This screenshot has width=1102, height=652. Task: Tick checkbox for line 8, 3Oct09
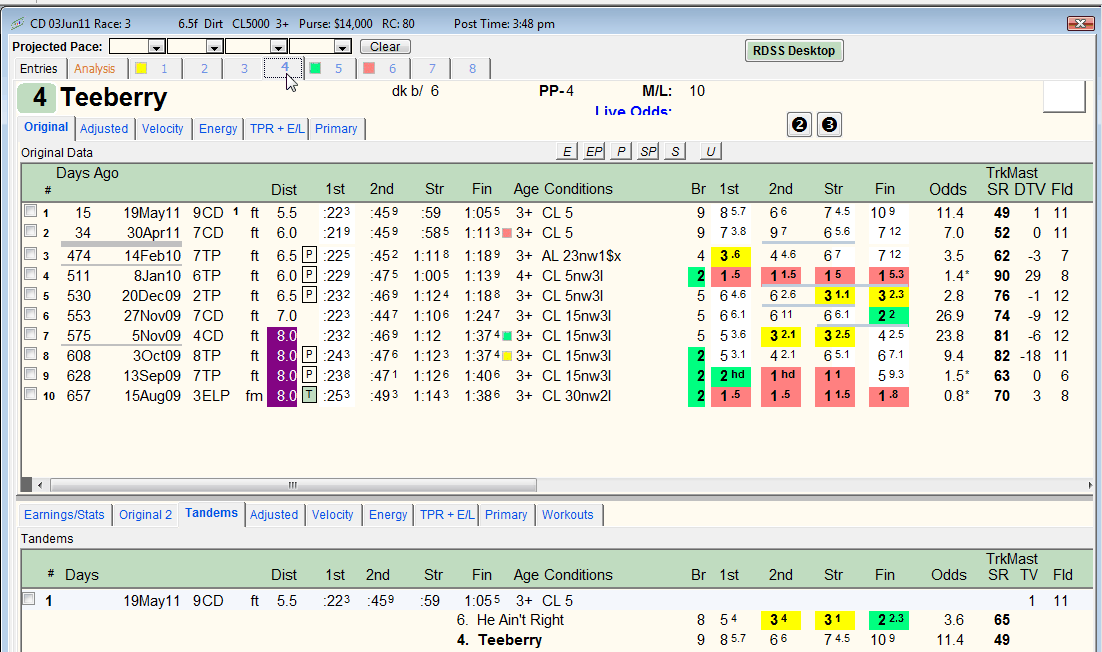click(x=30, y=353)
